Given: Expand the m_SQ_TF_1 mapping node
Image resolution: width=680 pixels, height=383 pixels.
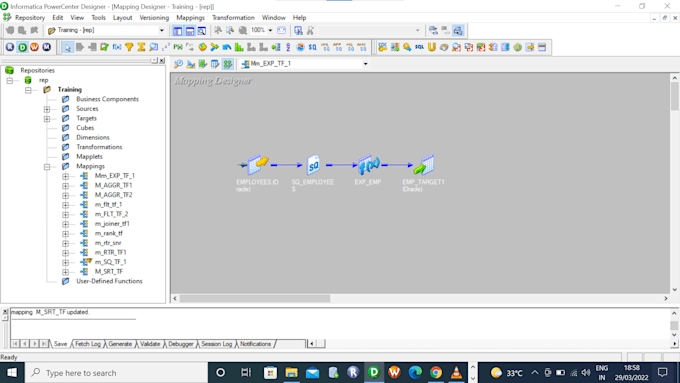Looking at the screenshot, I should (x=65, y=262).
